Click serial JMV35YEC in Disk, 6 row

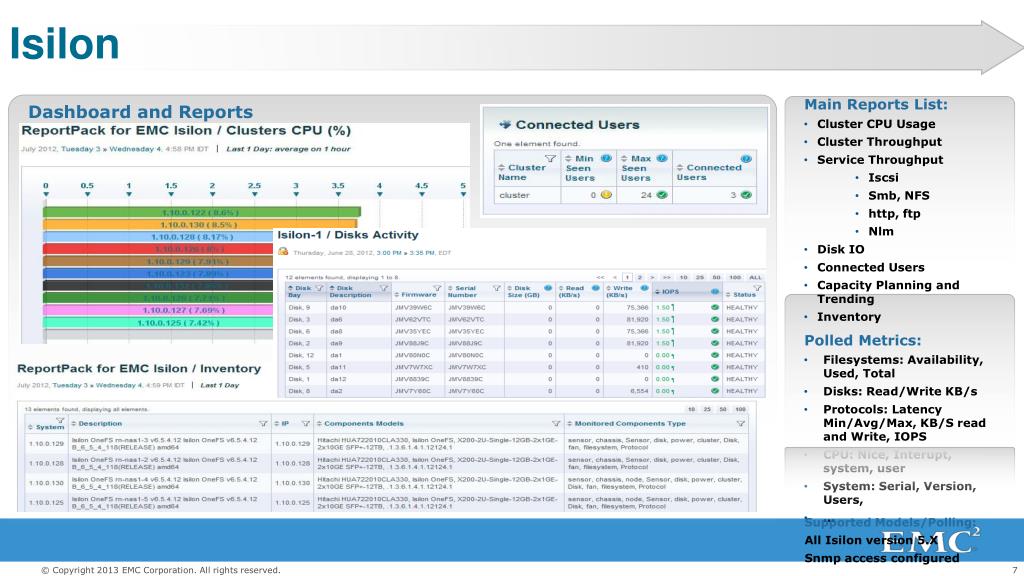[462, 331]
